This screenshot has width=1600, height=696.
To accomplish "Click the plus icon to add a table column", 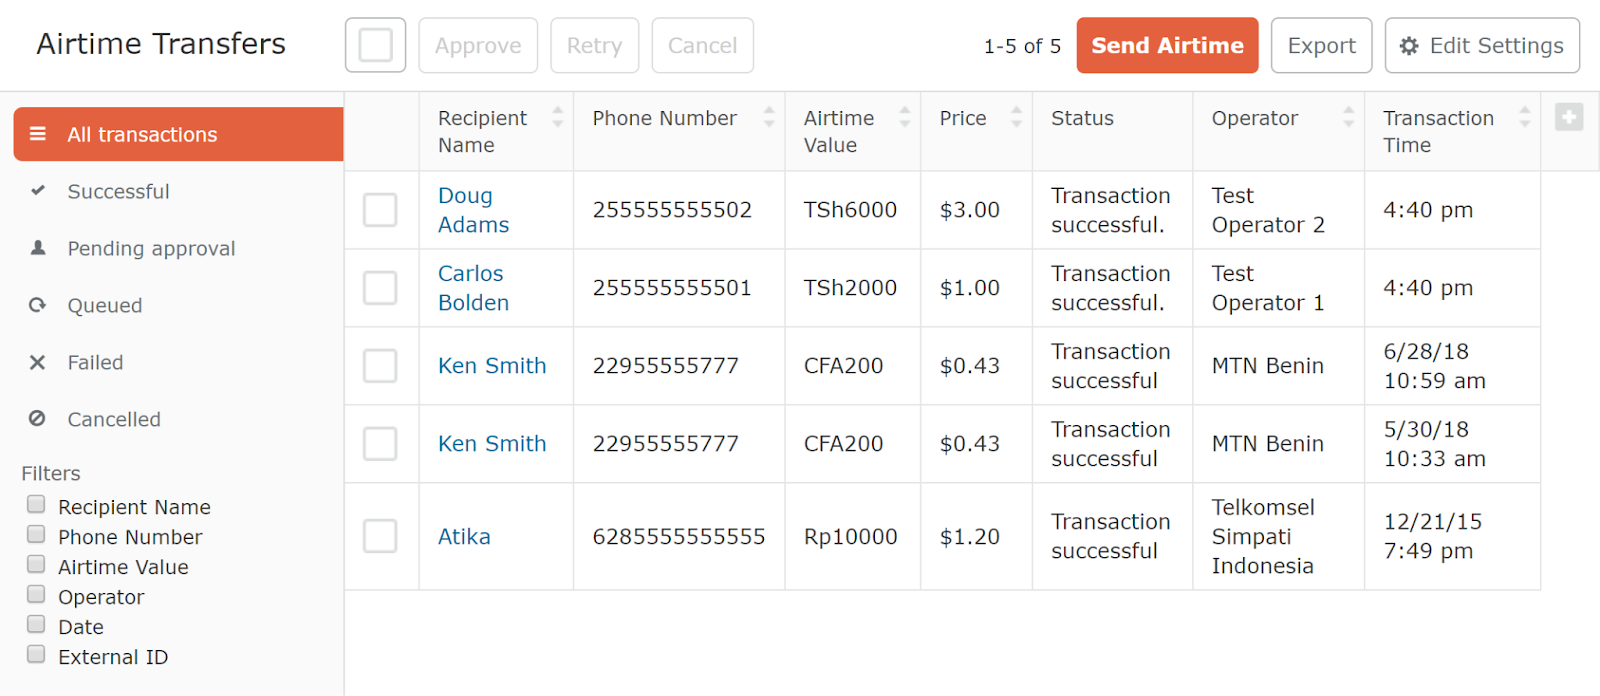I will tap(1569, 118).
